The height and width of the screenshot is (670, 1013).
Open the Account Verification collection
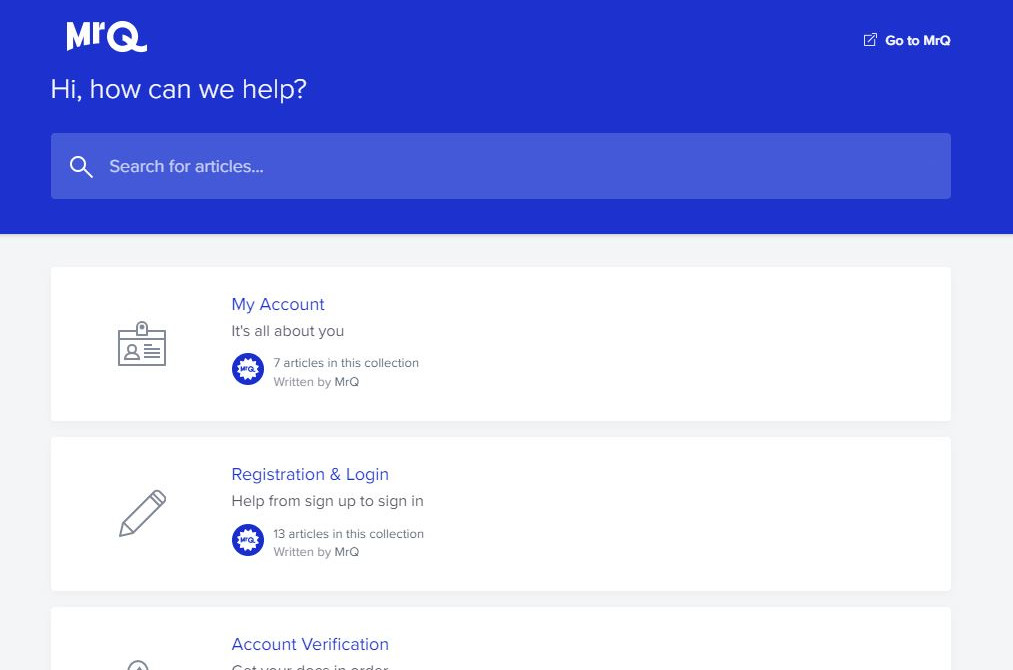coord(310,644)
